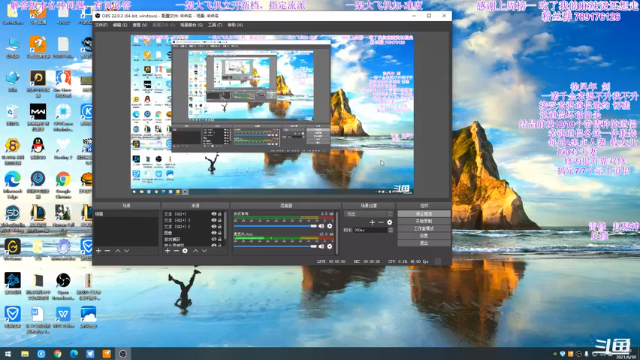This screenshot has width=640, height=360.
Task: Open the scene transition type dropdown
Action: (x=369, y=214)
